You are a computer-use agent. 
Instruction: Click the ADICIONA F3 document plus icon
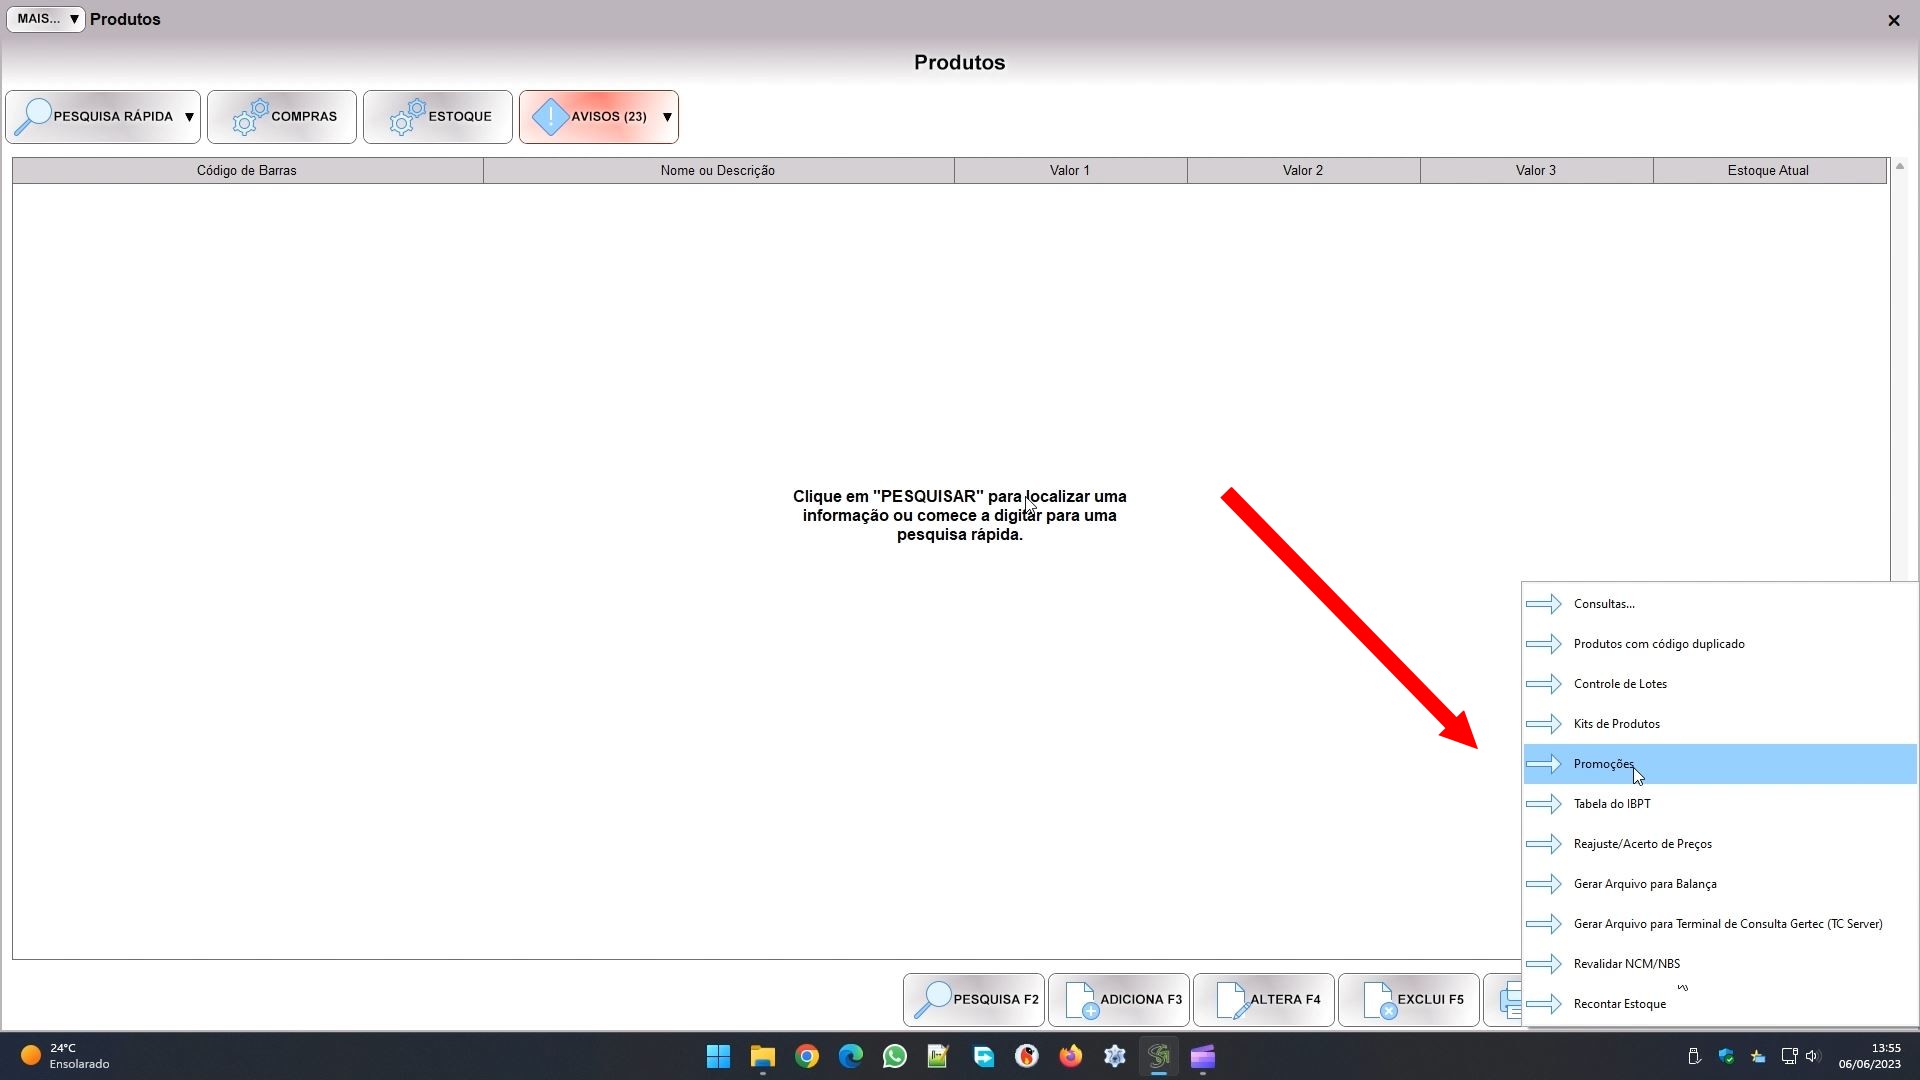tap(1081, 1000)
